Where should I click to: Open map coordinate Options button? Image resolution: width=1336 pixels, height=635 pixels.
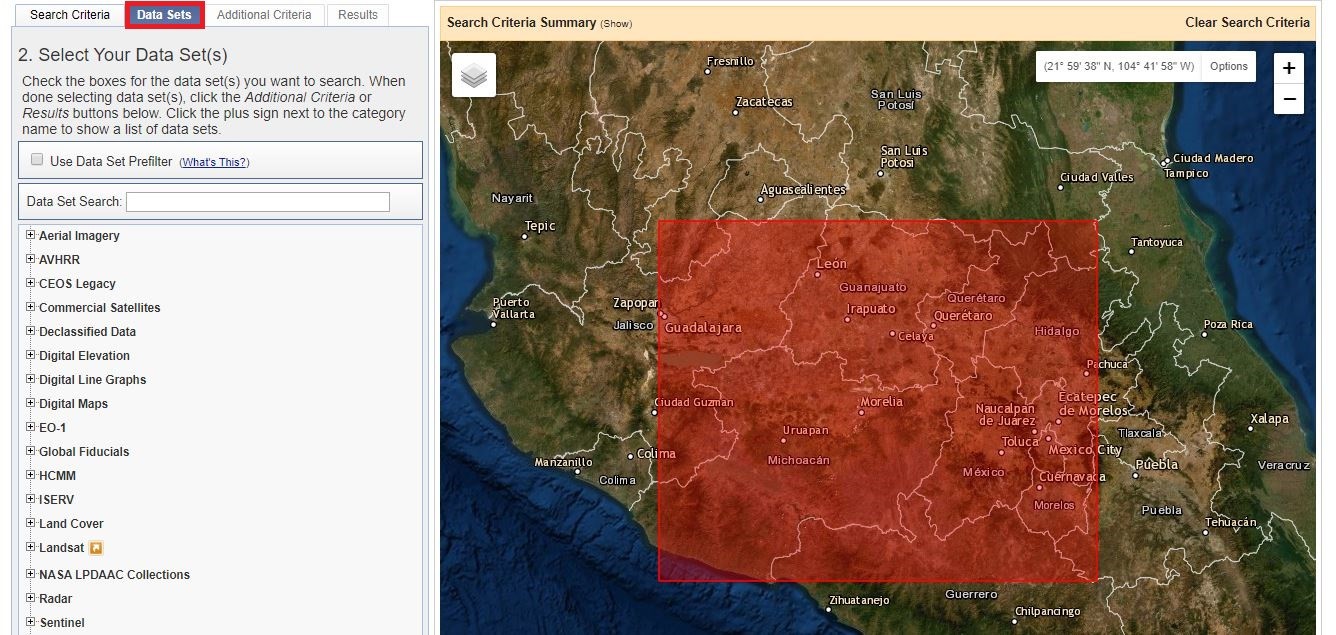point(1228,67)
